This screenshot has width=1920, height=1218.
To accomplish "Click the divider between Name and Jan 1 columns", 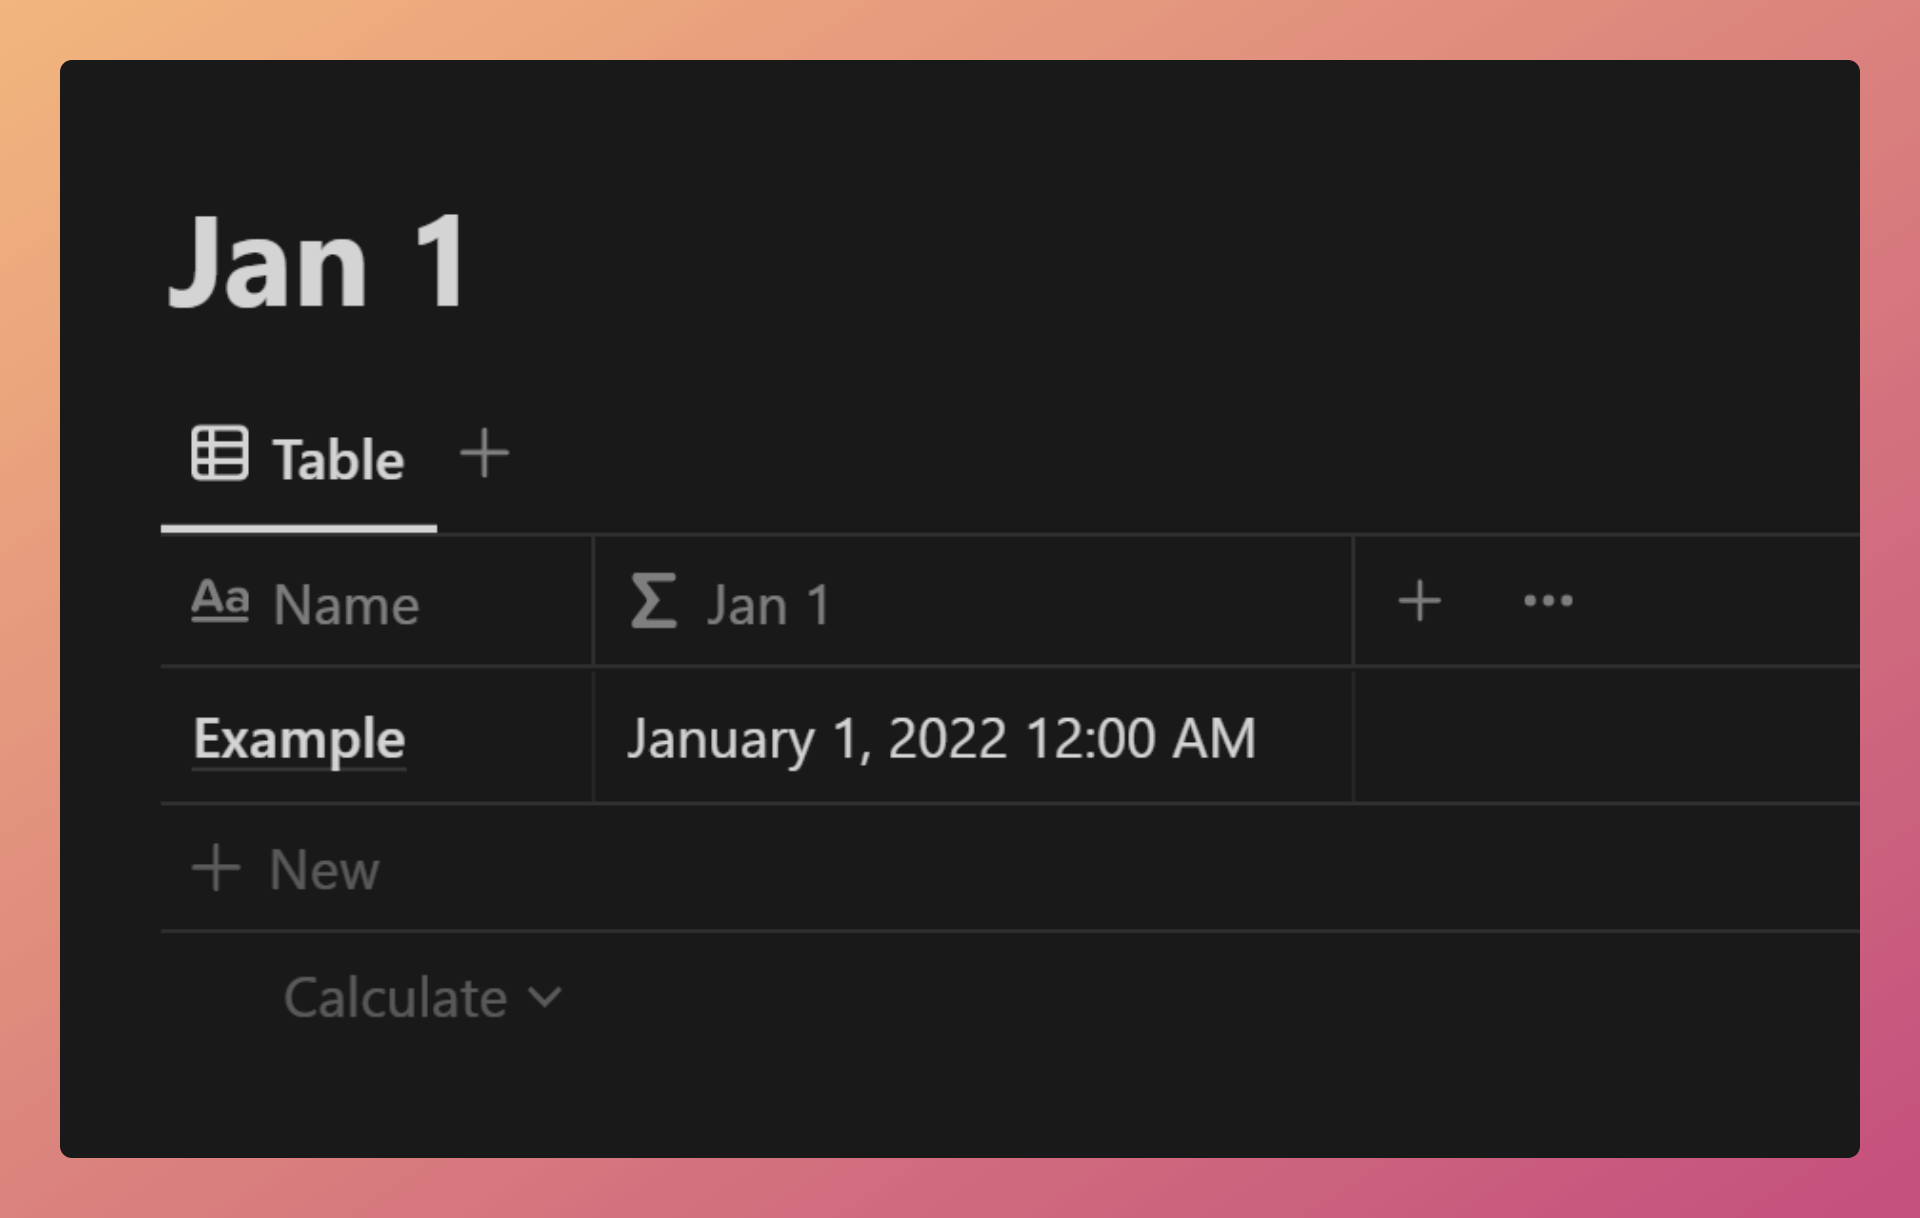I will click(x=593, y=601).
